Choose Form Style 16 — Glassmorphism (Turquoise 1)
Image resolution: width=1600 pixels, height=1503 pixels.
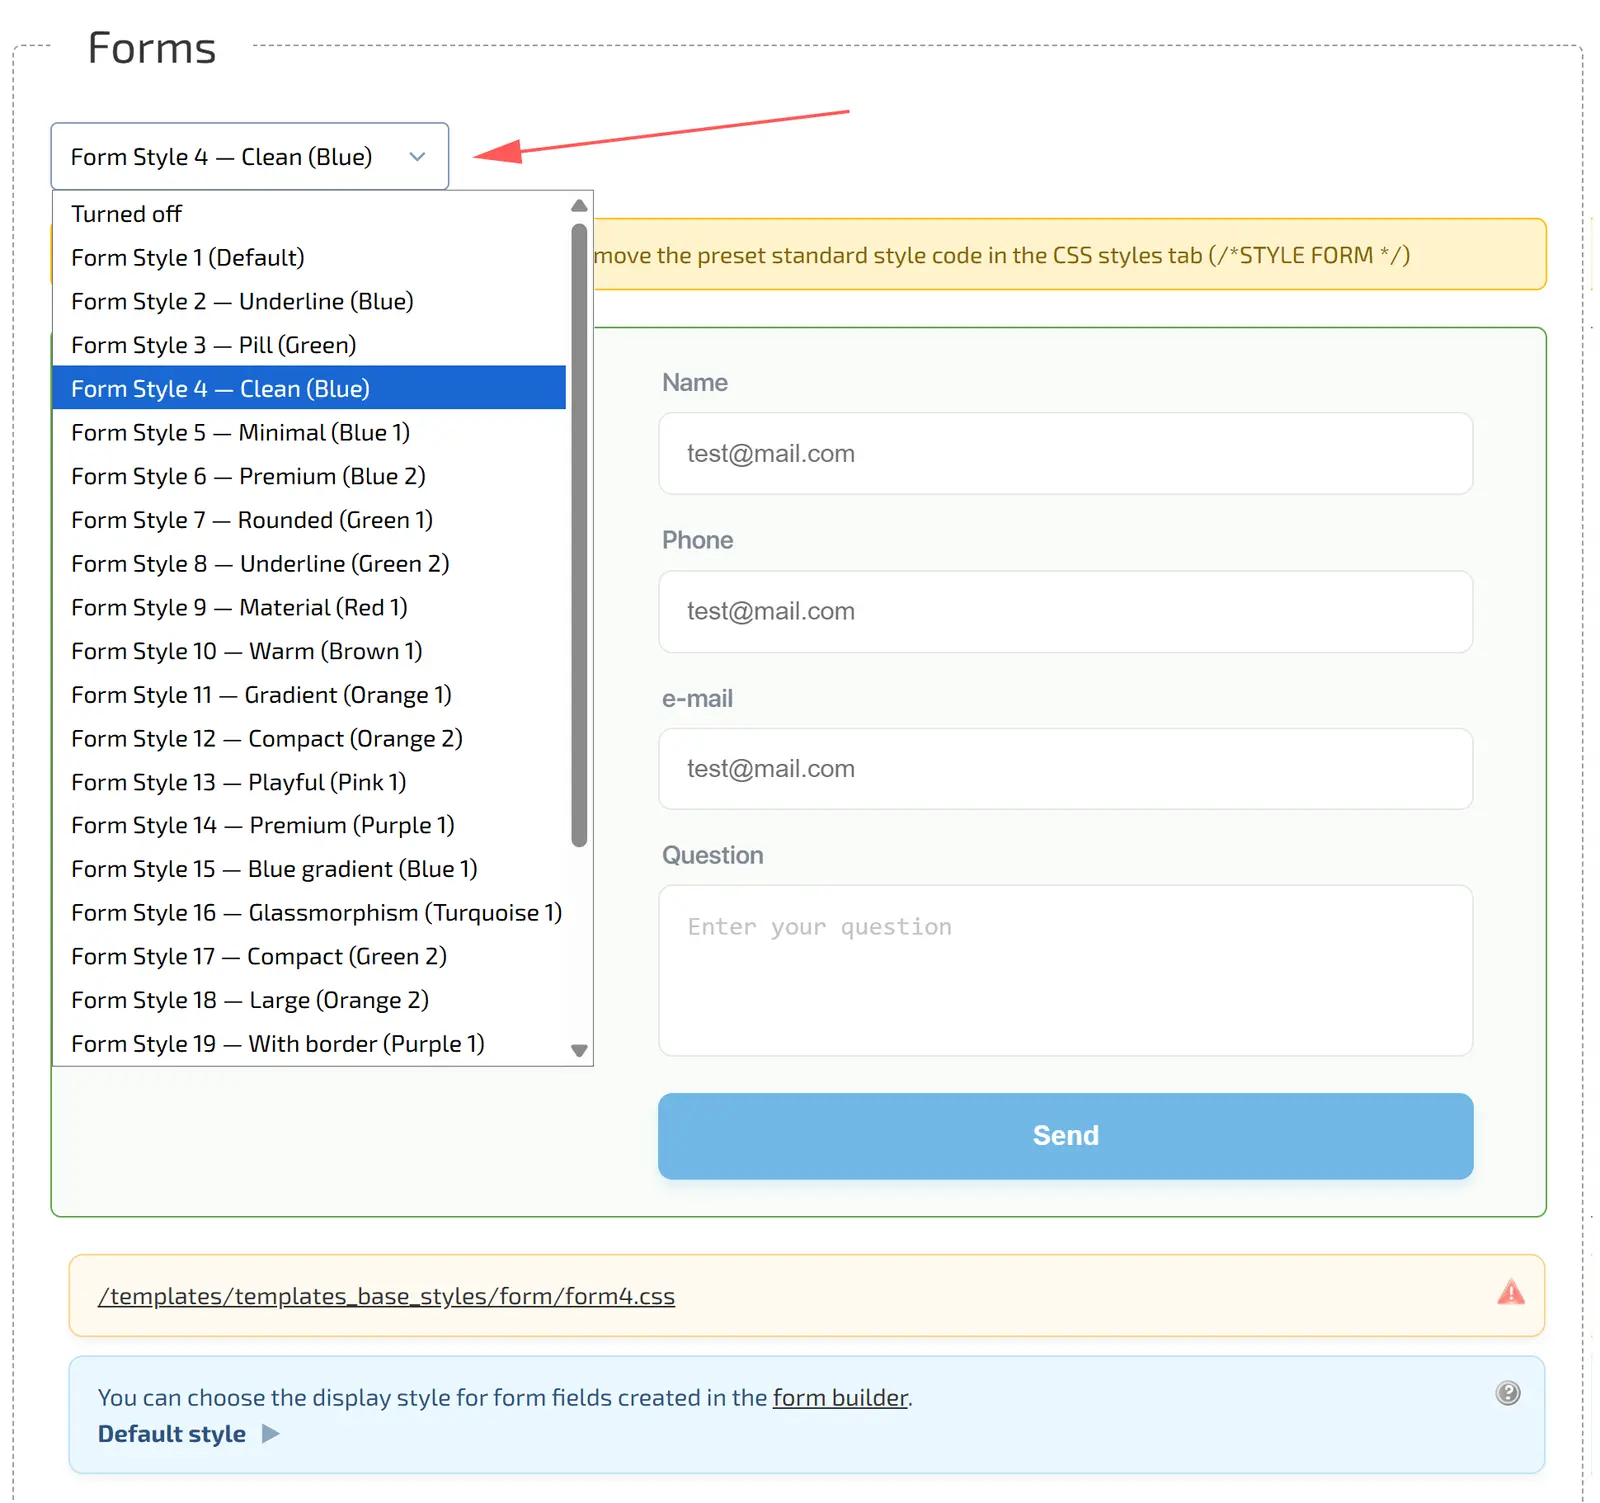309,913
